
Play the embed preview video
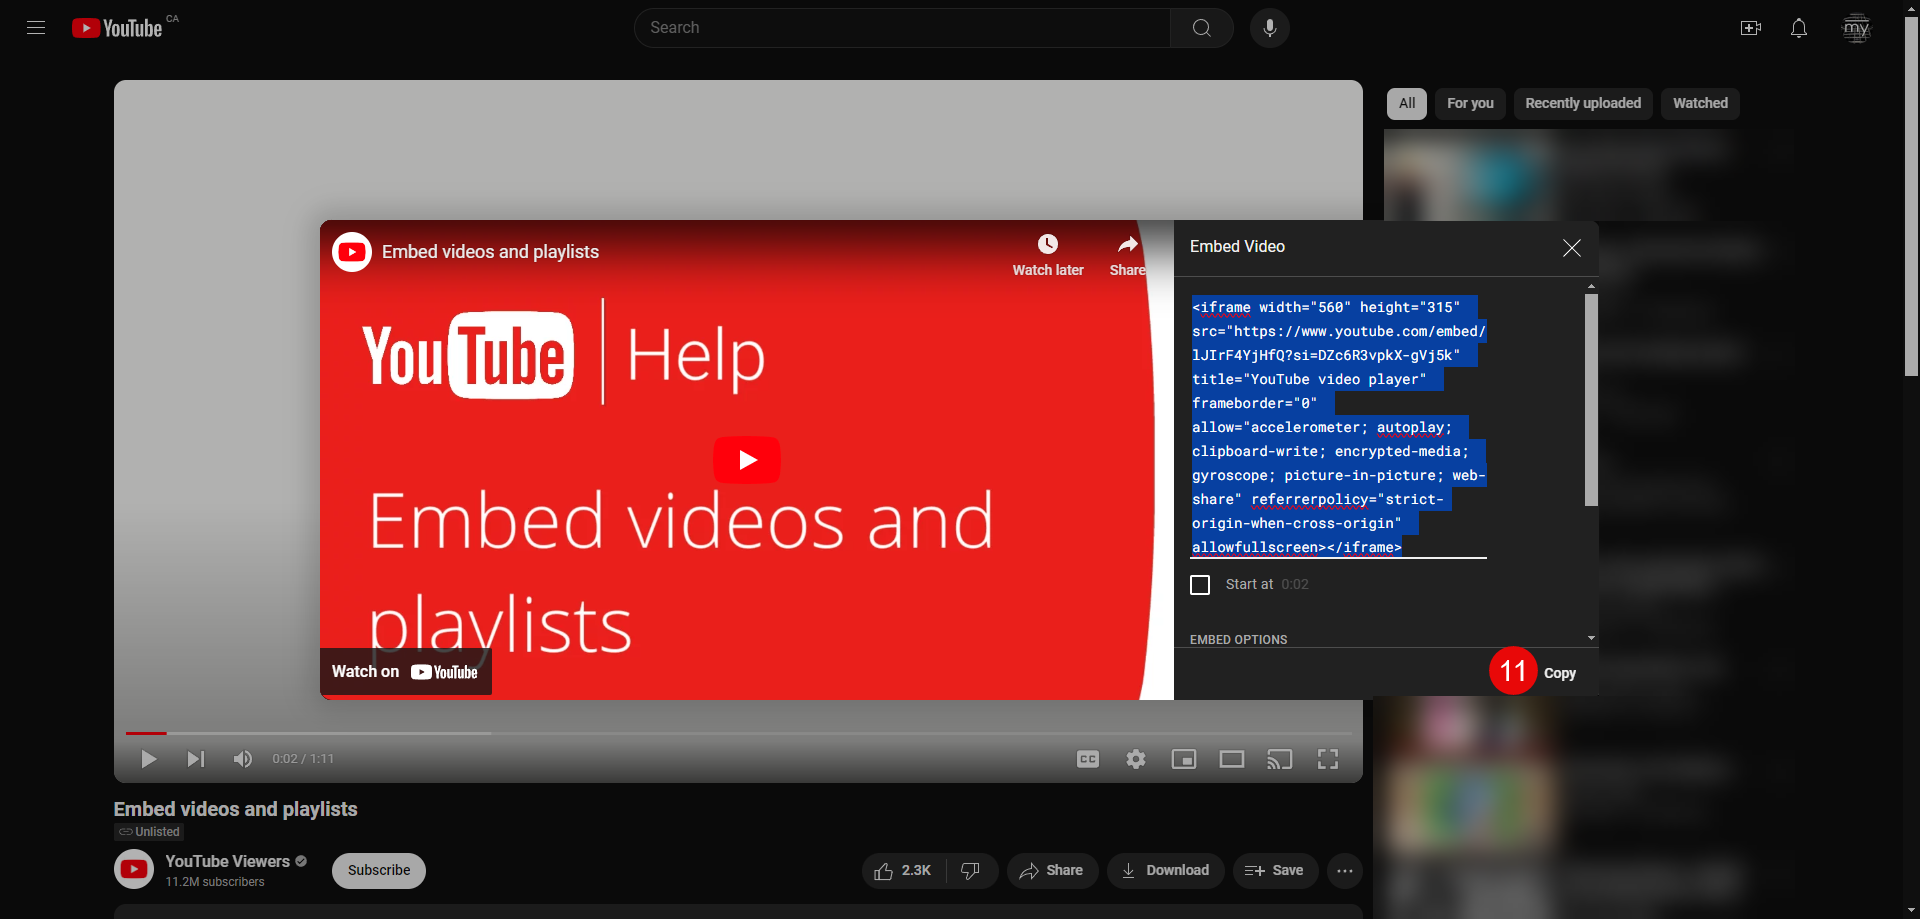[x=747, y=460]
